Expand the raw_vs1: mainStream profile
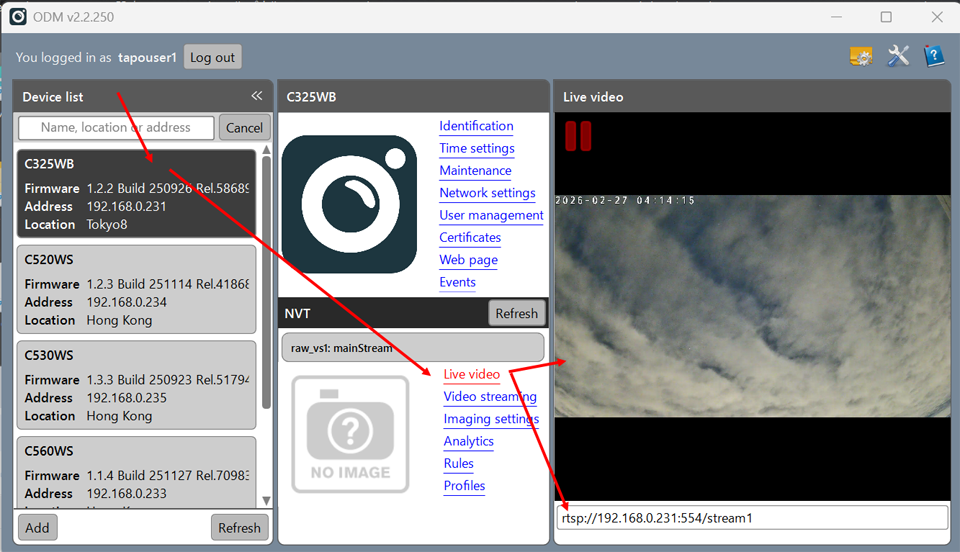This screenshot has width=960, height=552. pyautogui.click(x=413, y=348)
